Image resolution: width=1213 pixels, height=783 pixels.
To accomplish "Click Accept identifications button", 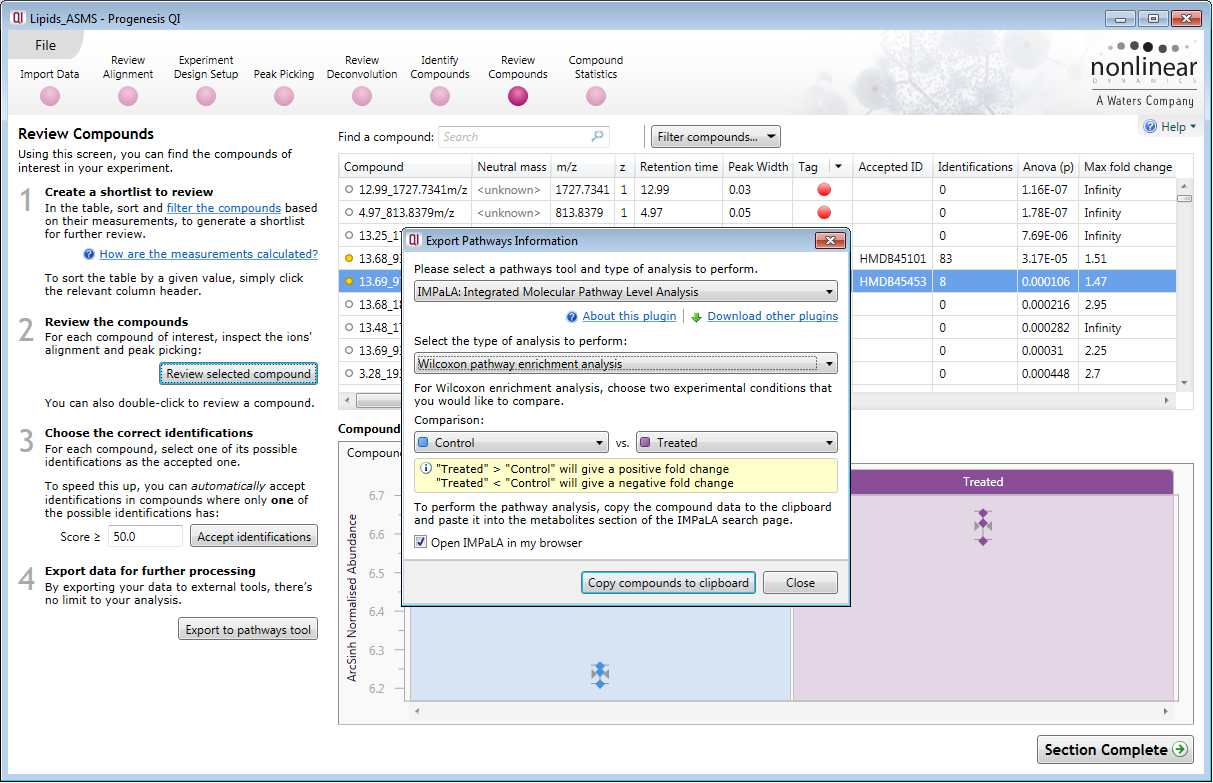I will (254, 537).
